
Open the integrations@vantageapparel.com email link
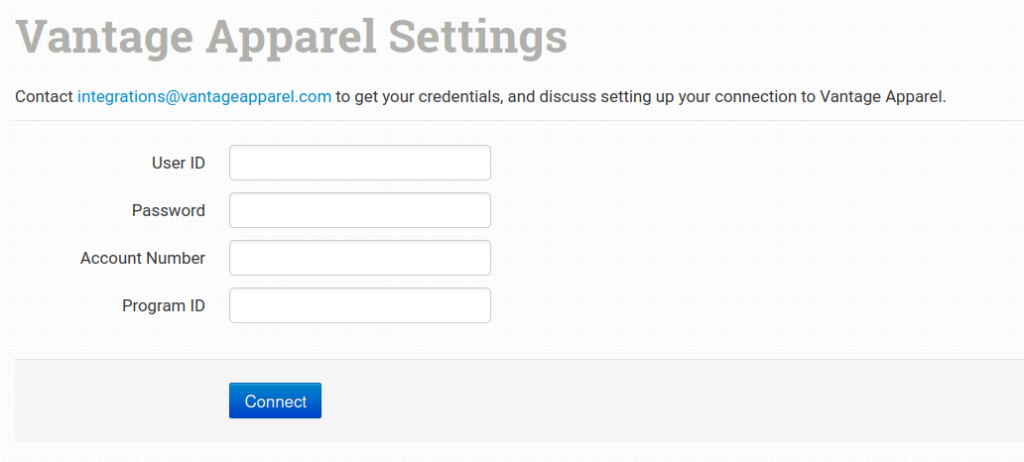pyautogui.click(x=204, y=97)
